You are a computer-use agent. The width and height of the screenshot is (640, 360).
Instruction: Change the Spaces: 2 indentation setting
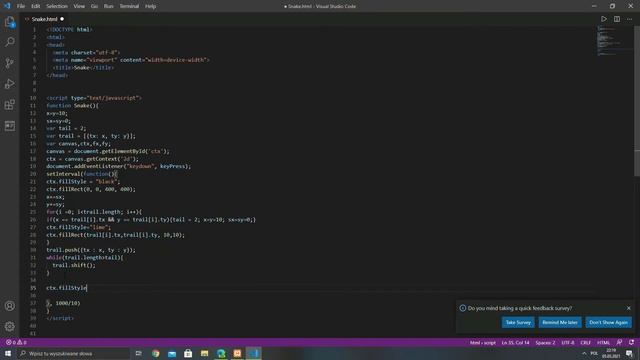click(545, 342)
